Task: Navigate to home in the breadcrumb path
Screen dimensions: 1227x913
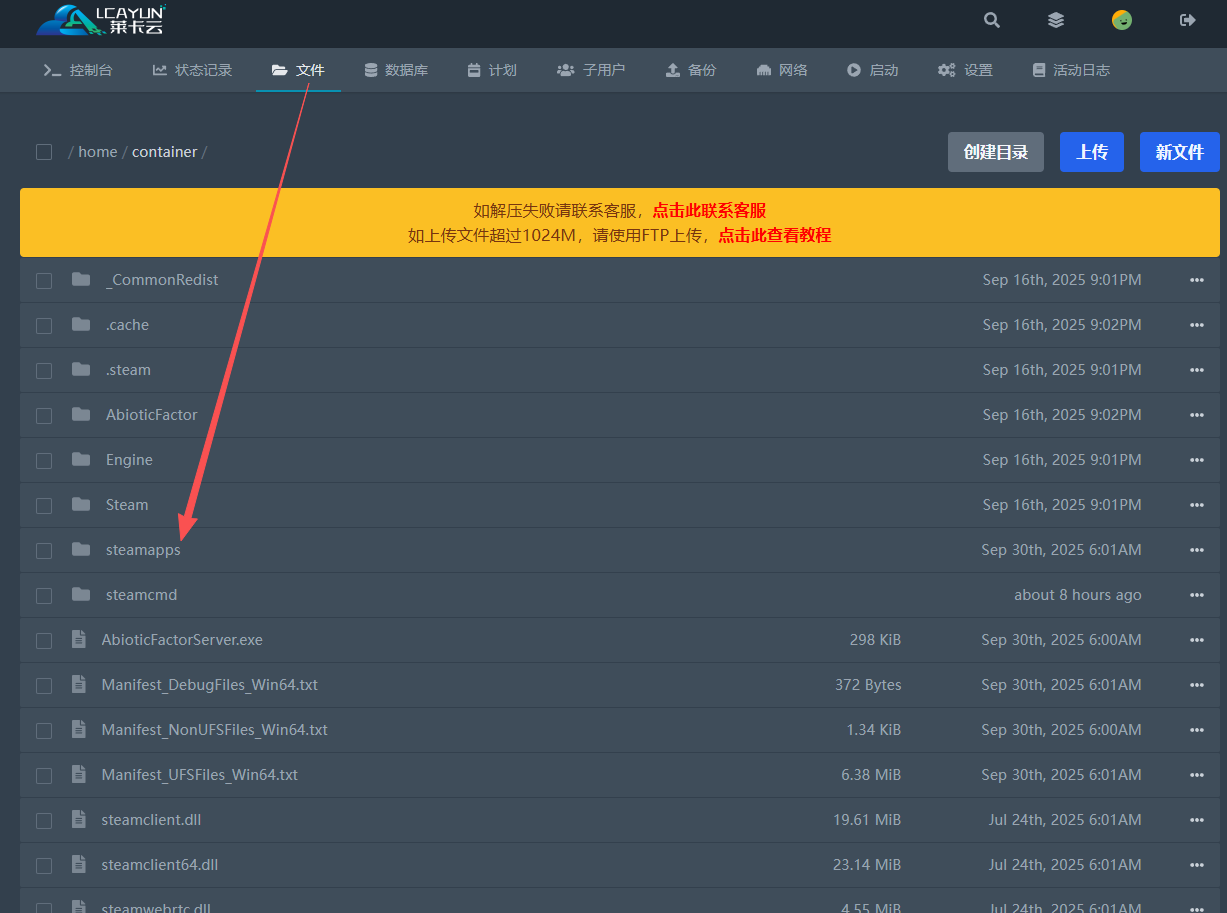Action: point(98,152)
